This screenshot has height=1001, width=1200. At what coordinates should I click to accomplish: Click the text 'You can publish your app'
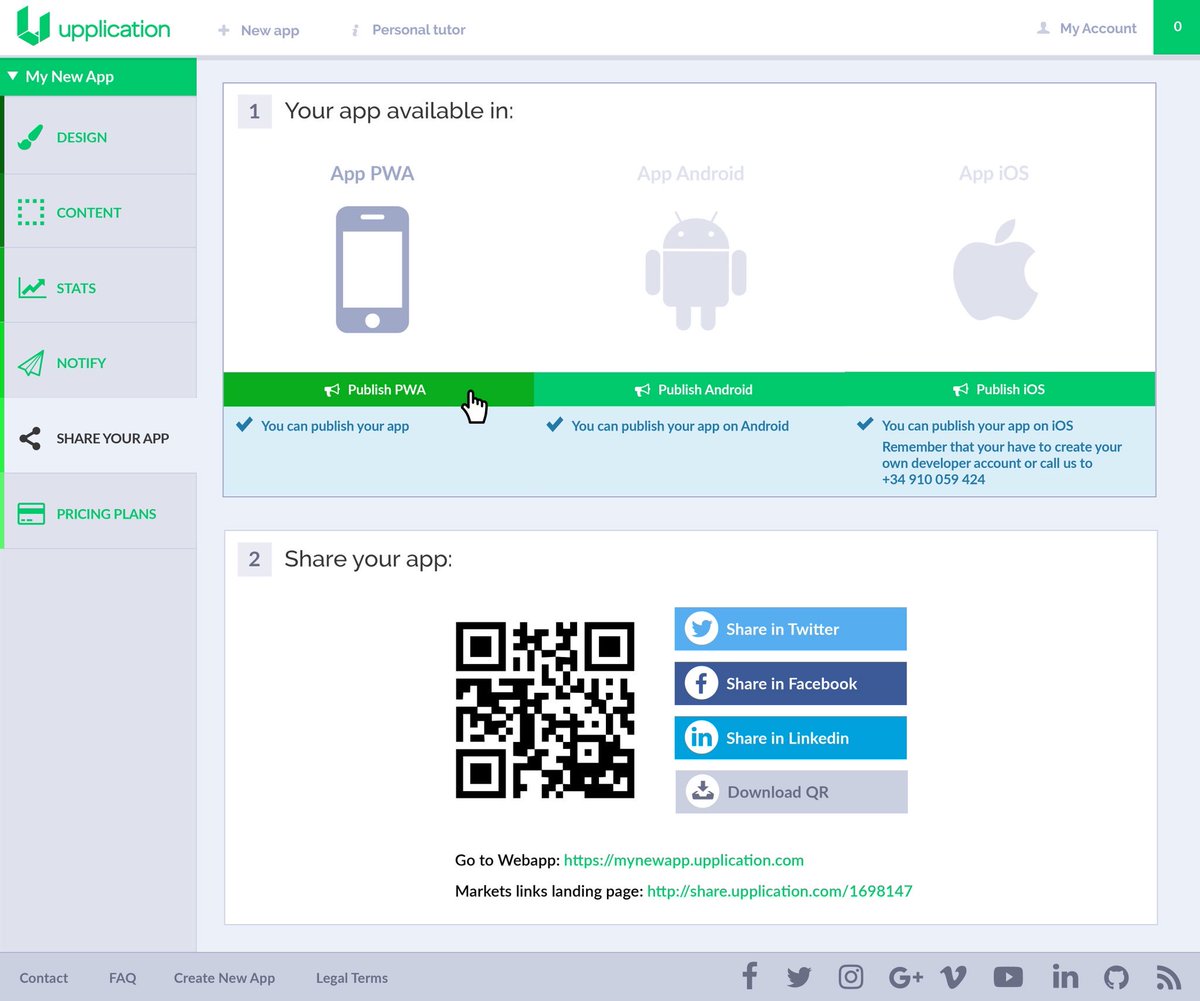(335, 426)
